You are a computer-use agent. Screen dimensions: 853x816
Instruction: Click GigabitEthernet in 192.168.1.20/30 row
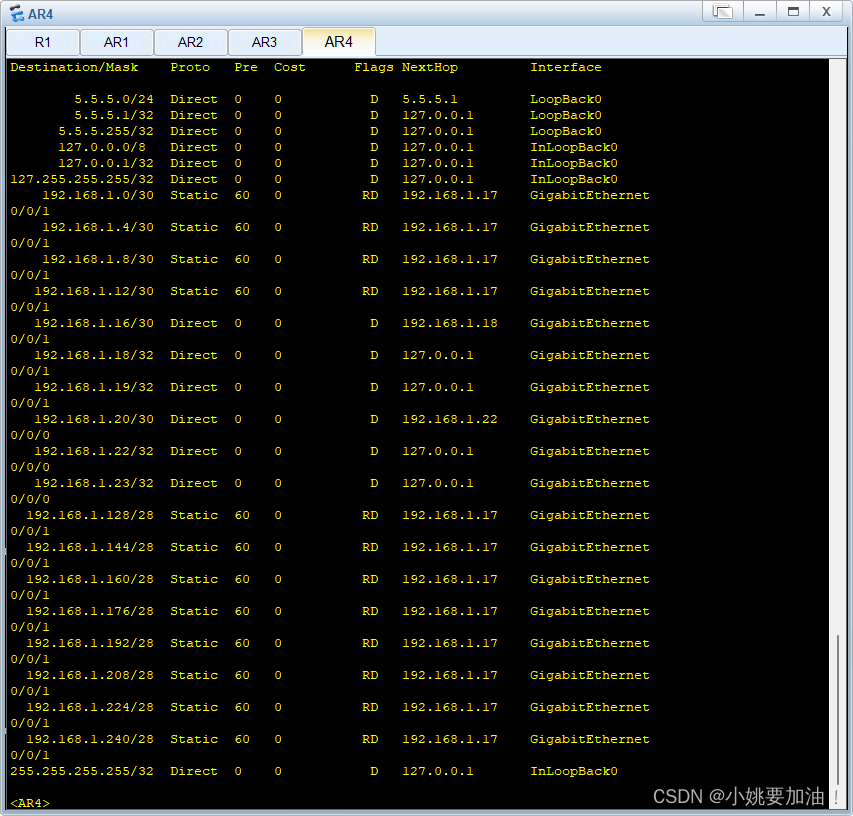click(x=590, y=419)
